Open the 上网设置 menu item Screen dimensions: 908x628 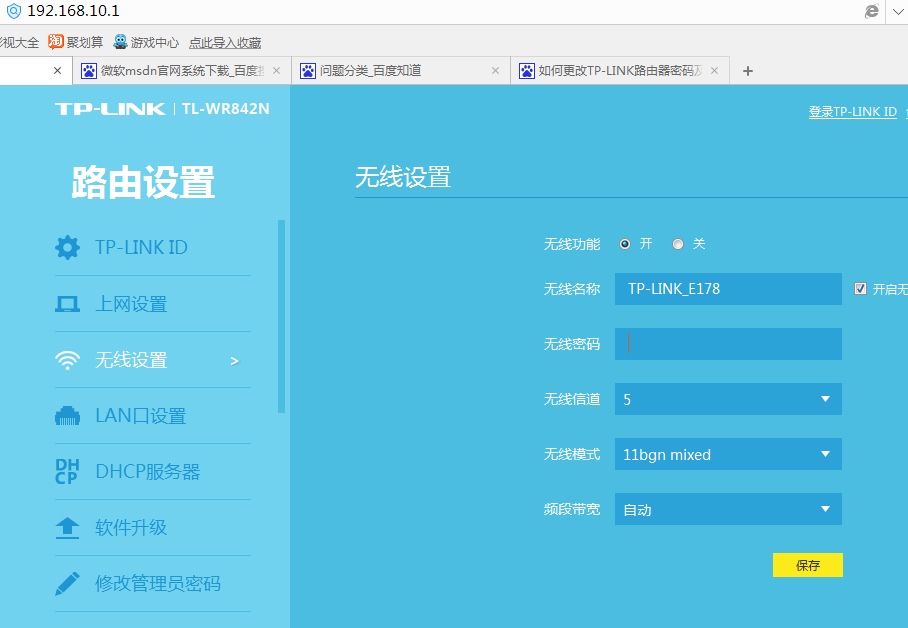153,304
